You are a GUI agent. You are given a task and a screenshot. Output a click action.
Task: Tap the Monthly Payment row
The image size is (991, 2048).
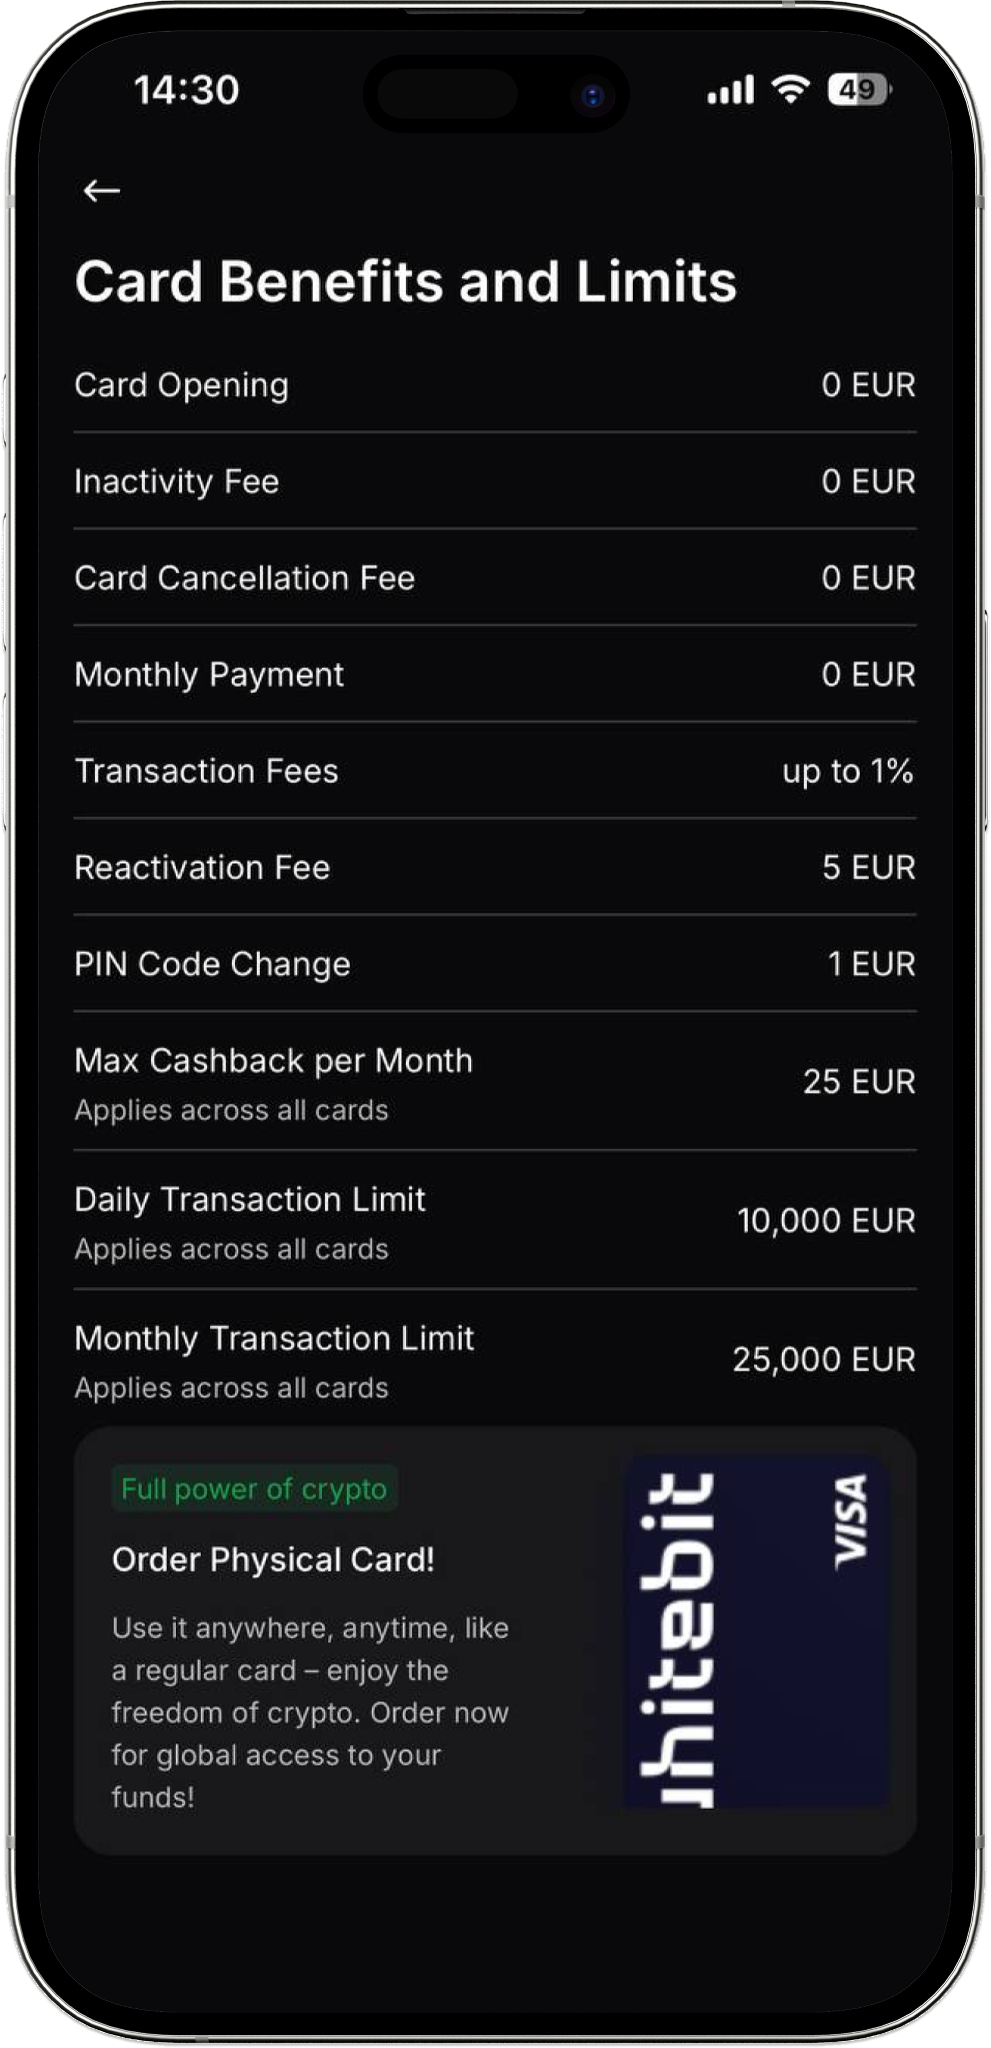tap(495, 674)
